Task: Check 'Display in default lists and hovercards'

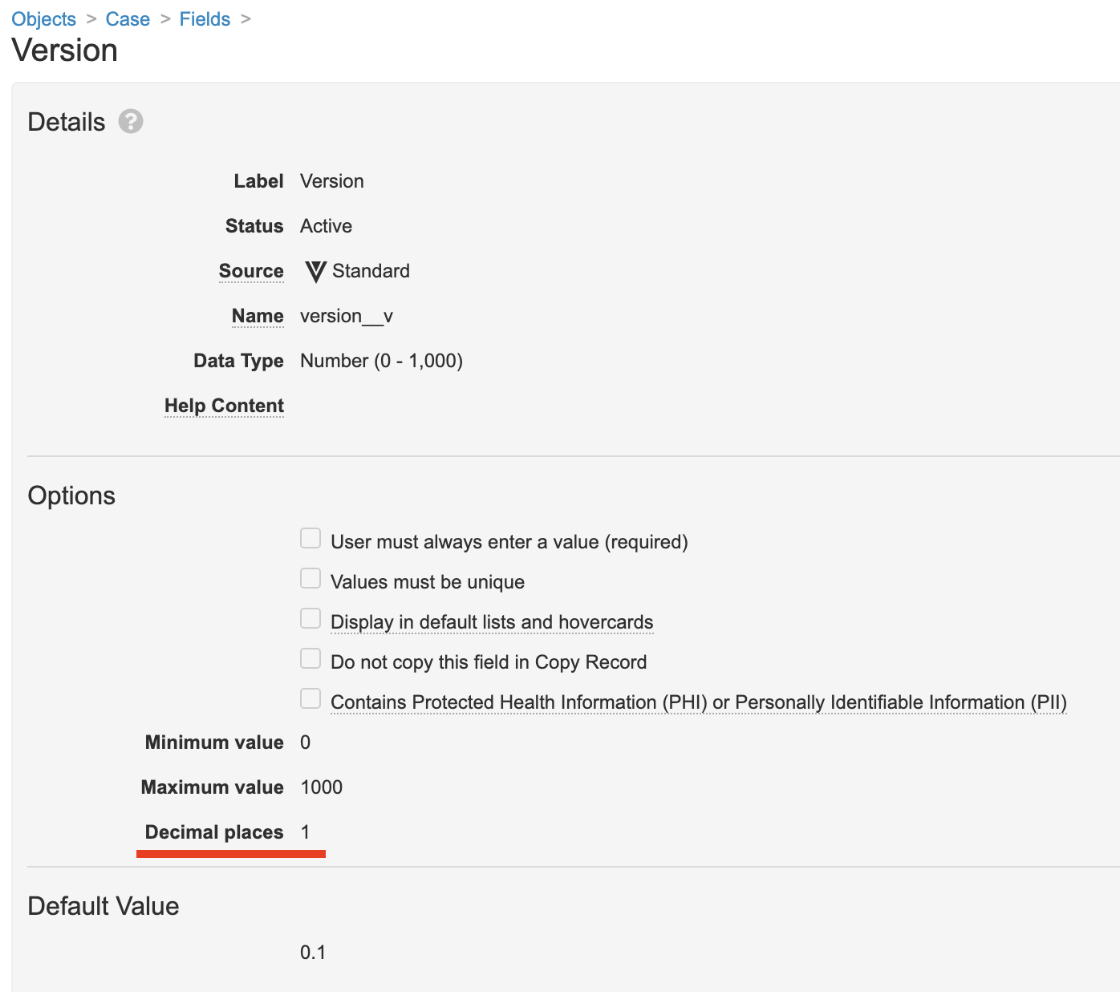Action: click(311, 620)
